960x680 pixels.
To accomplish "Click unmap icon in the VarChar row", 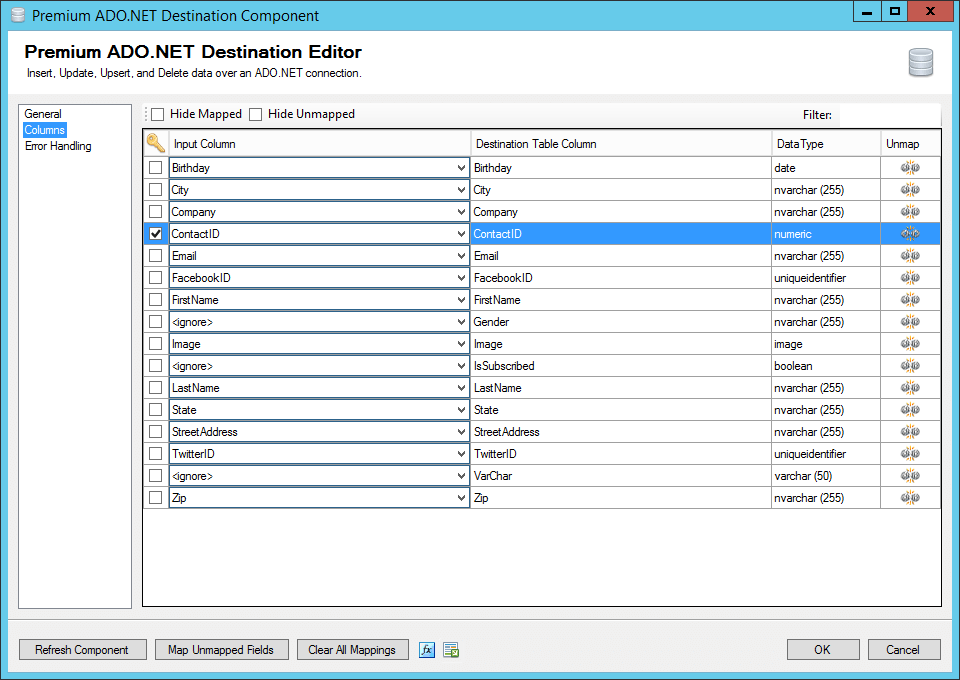I will click(x=910, y=476).
